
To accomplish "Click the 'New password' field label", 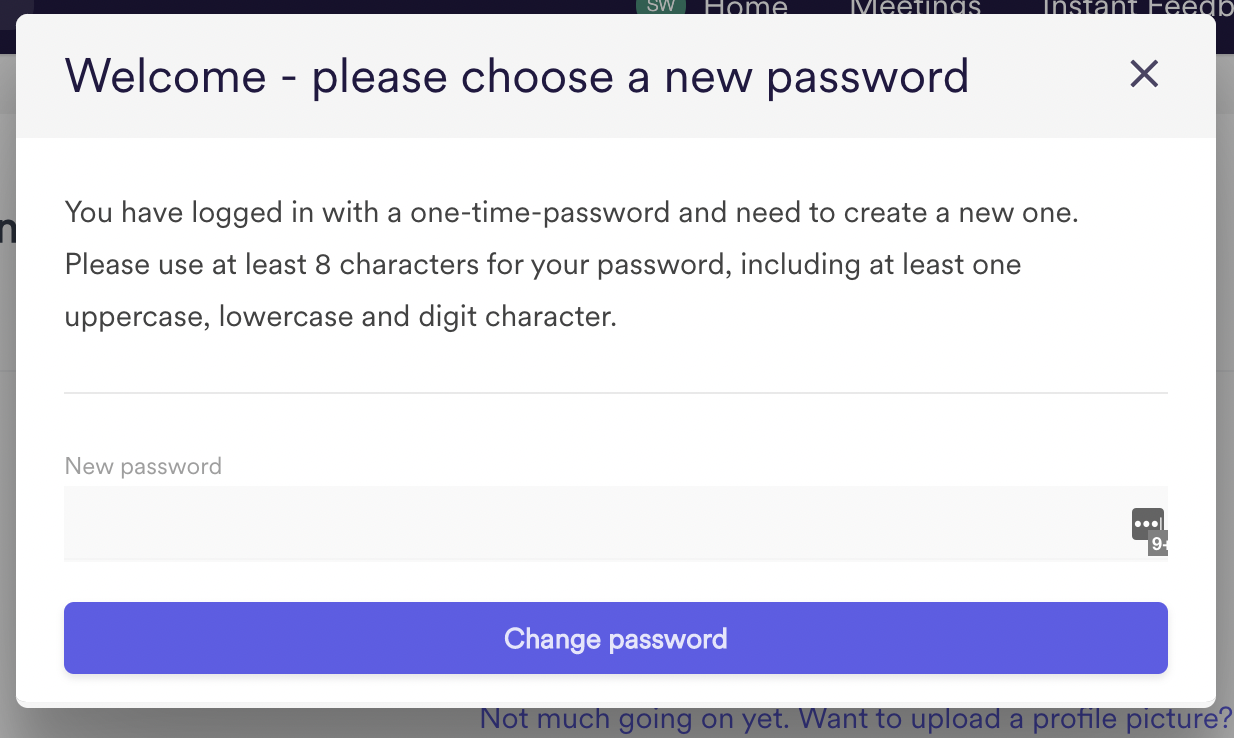I will [143, 466].
